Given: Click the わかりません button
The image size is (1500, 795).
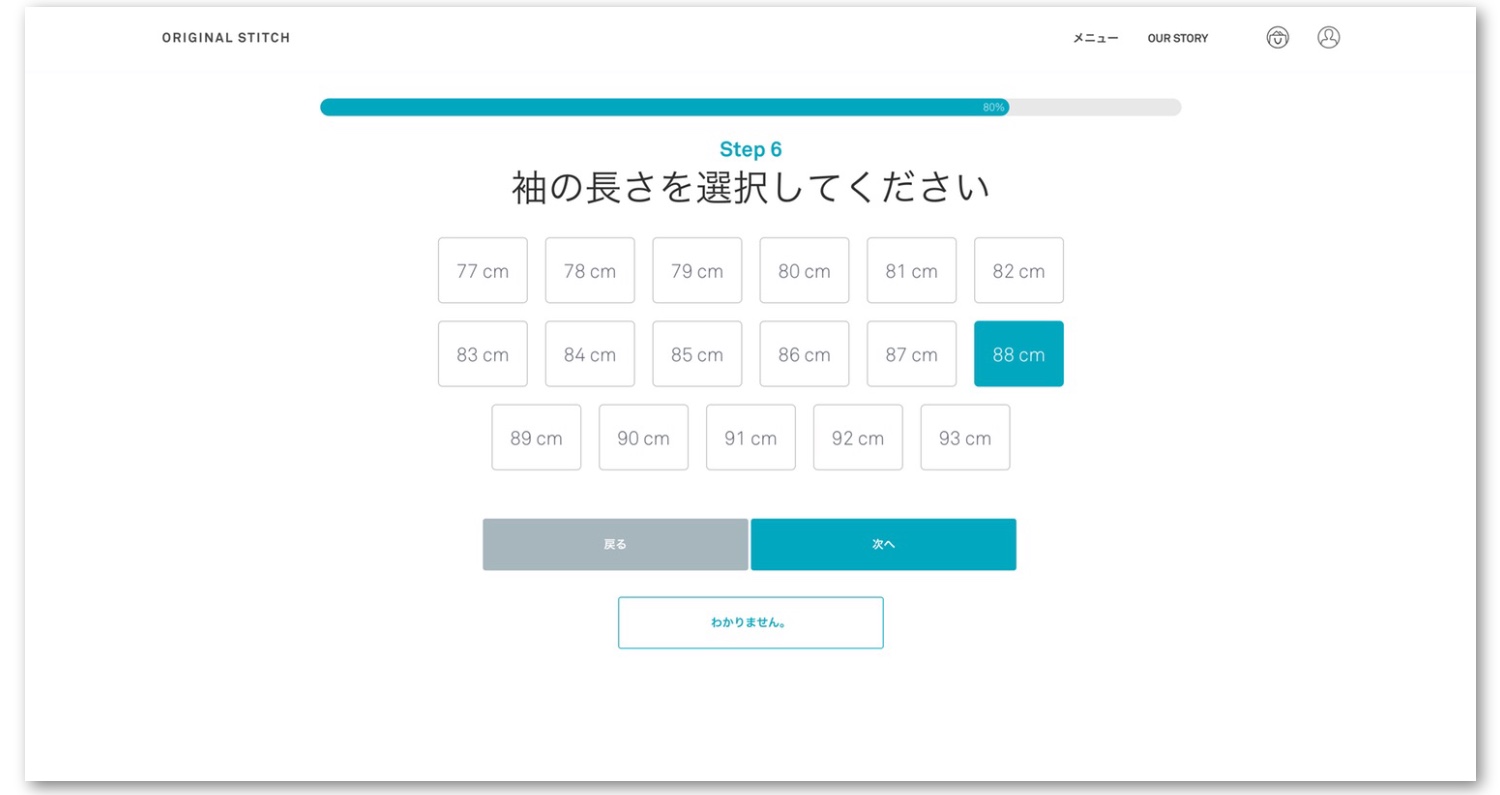Looking at the screenshot, I should [x=750, y=623].
